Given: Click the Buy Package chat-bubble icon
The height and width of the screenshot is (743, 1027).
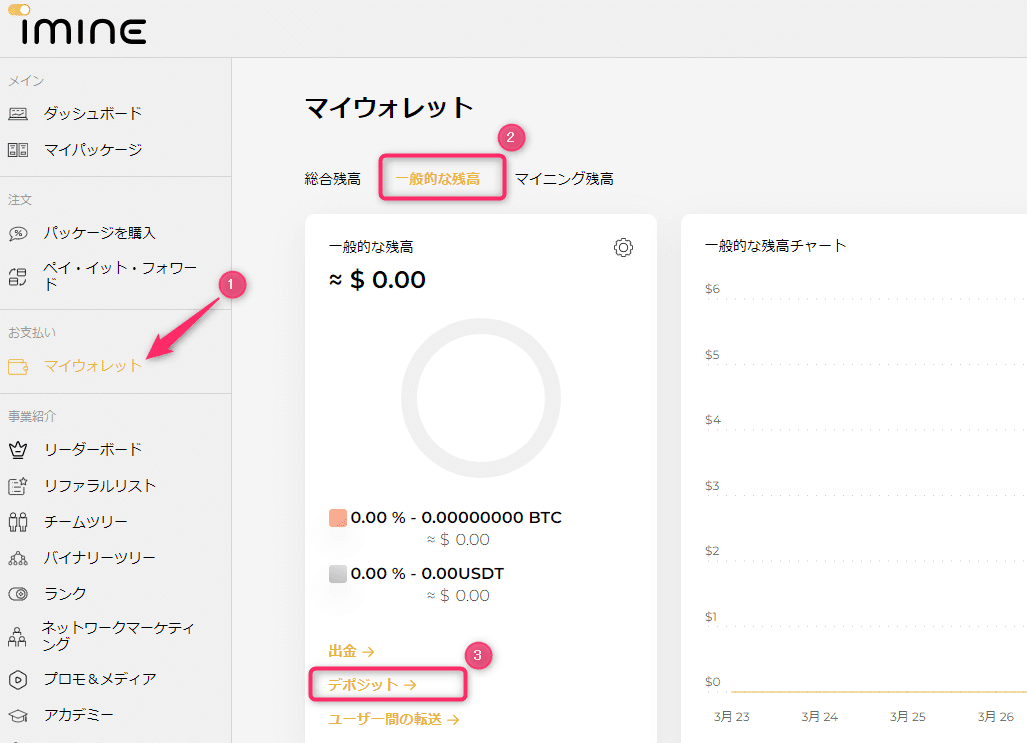Looking at the screenshot, I should pyautogui.click(x=18, y=233).
